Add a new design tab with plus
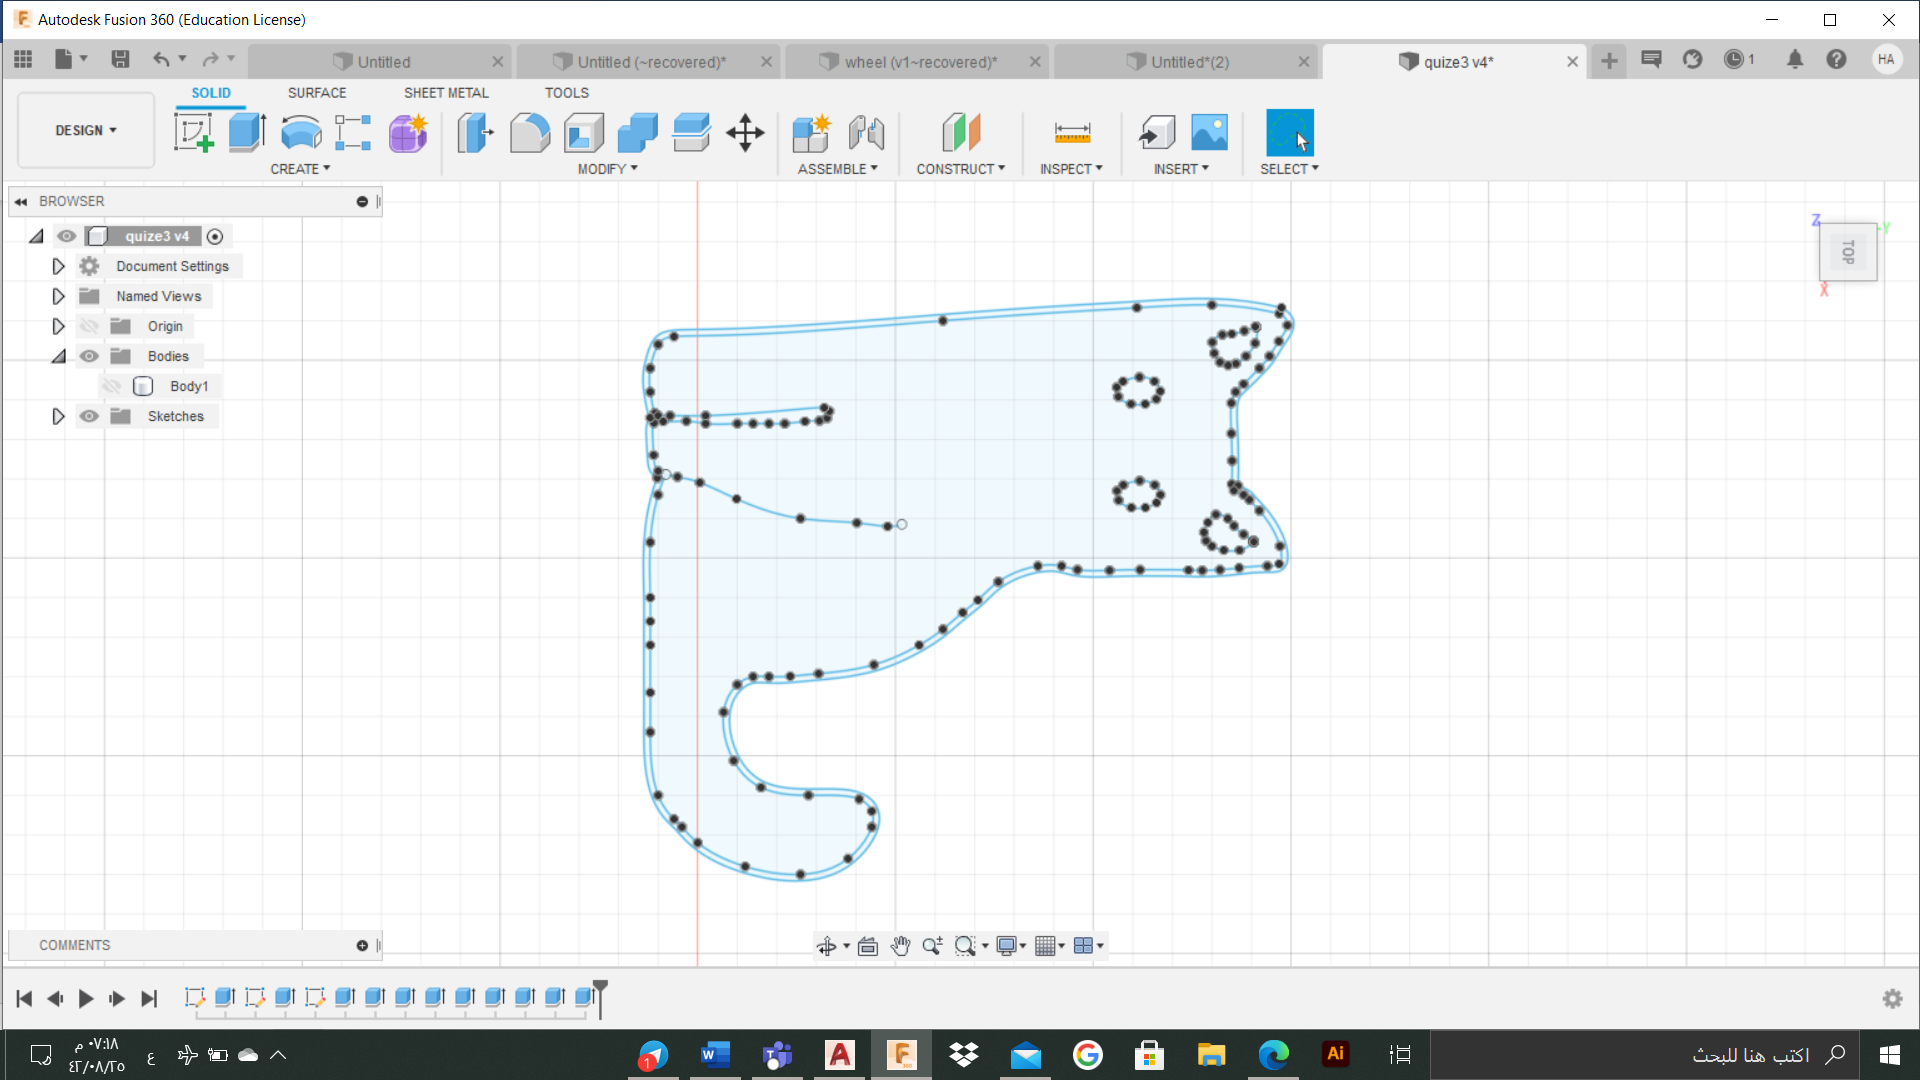 pyautogui.click(x=1609, y=61)
